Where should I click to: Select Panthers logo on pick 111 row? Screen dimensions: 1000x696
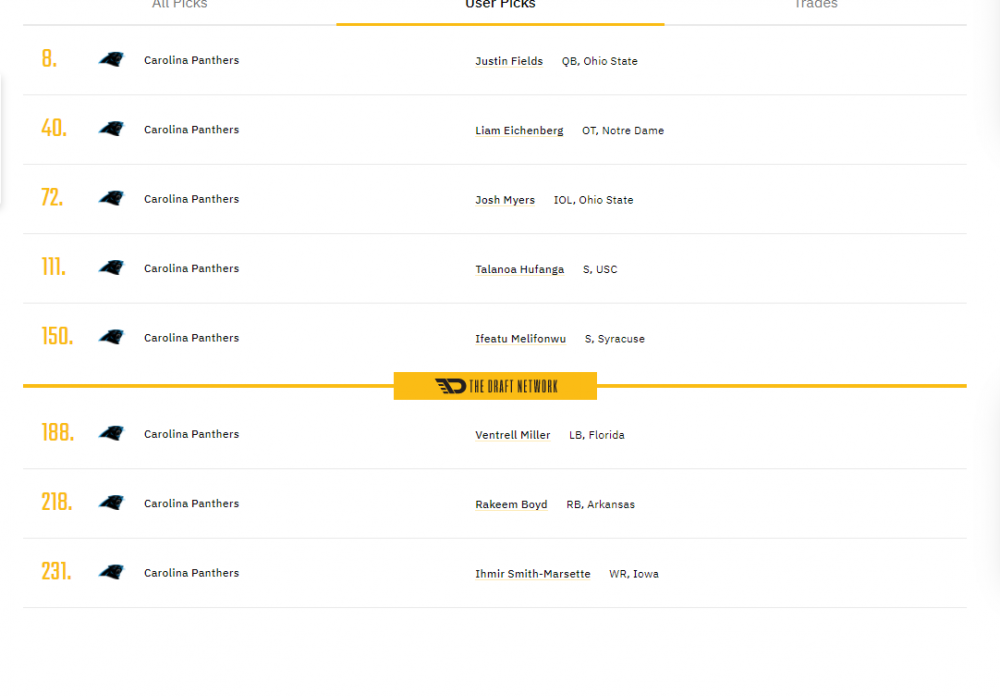click(x=111, y=268)
